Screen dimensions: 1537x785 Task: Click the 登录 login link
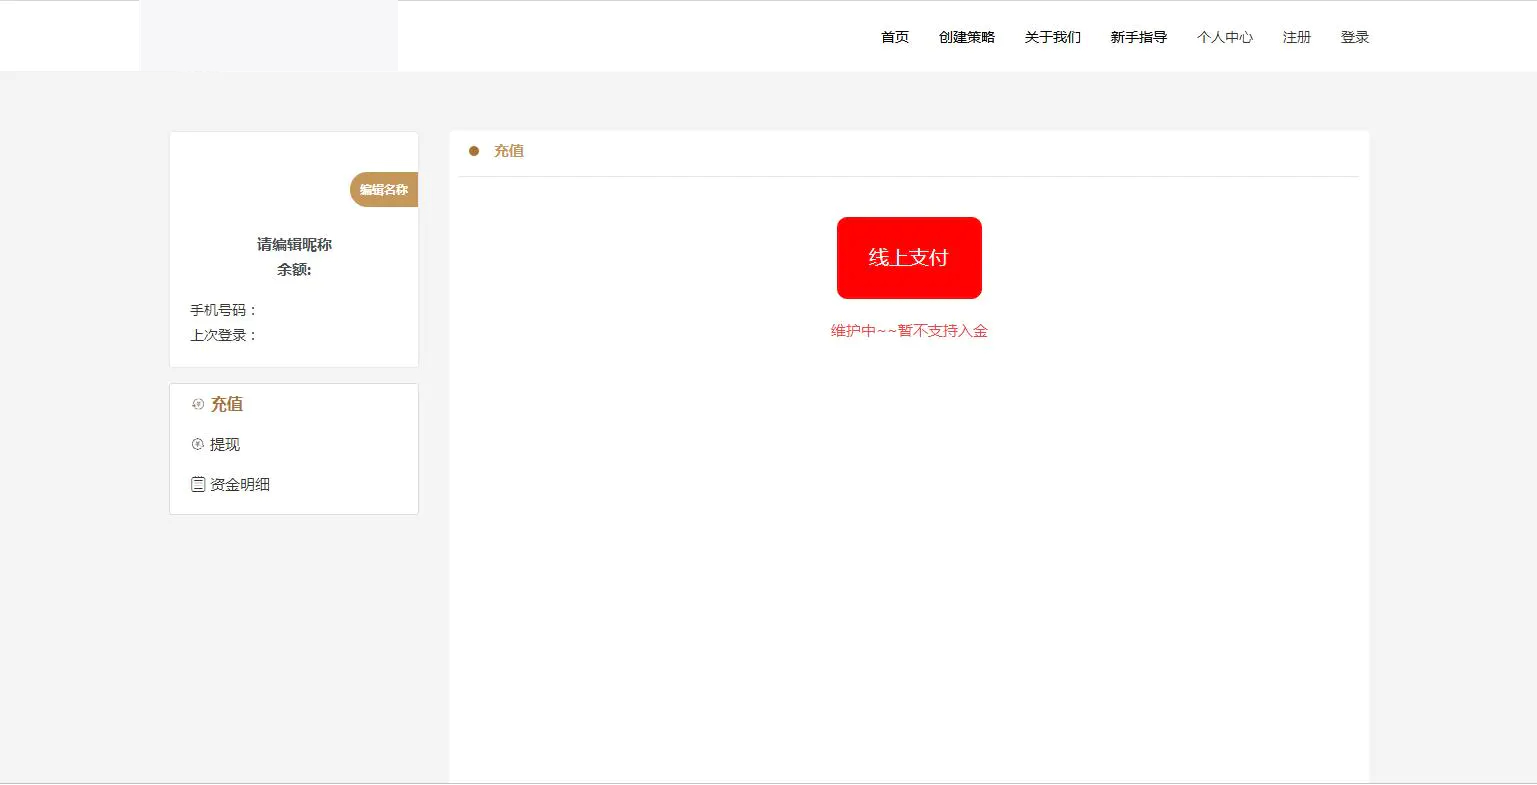1355,37
